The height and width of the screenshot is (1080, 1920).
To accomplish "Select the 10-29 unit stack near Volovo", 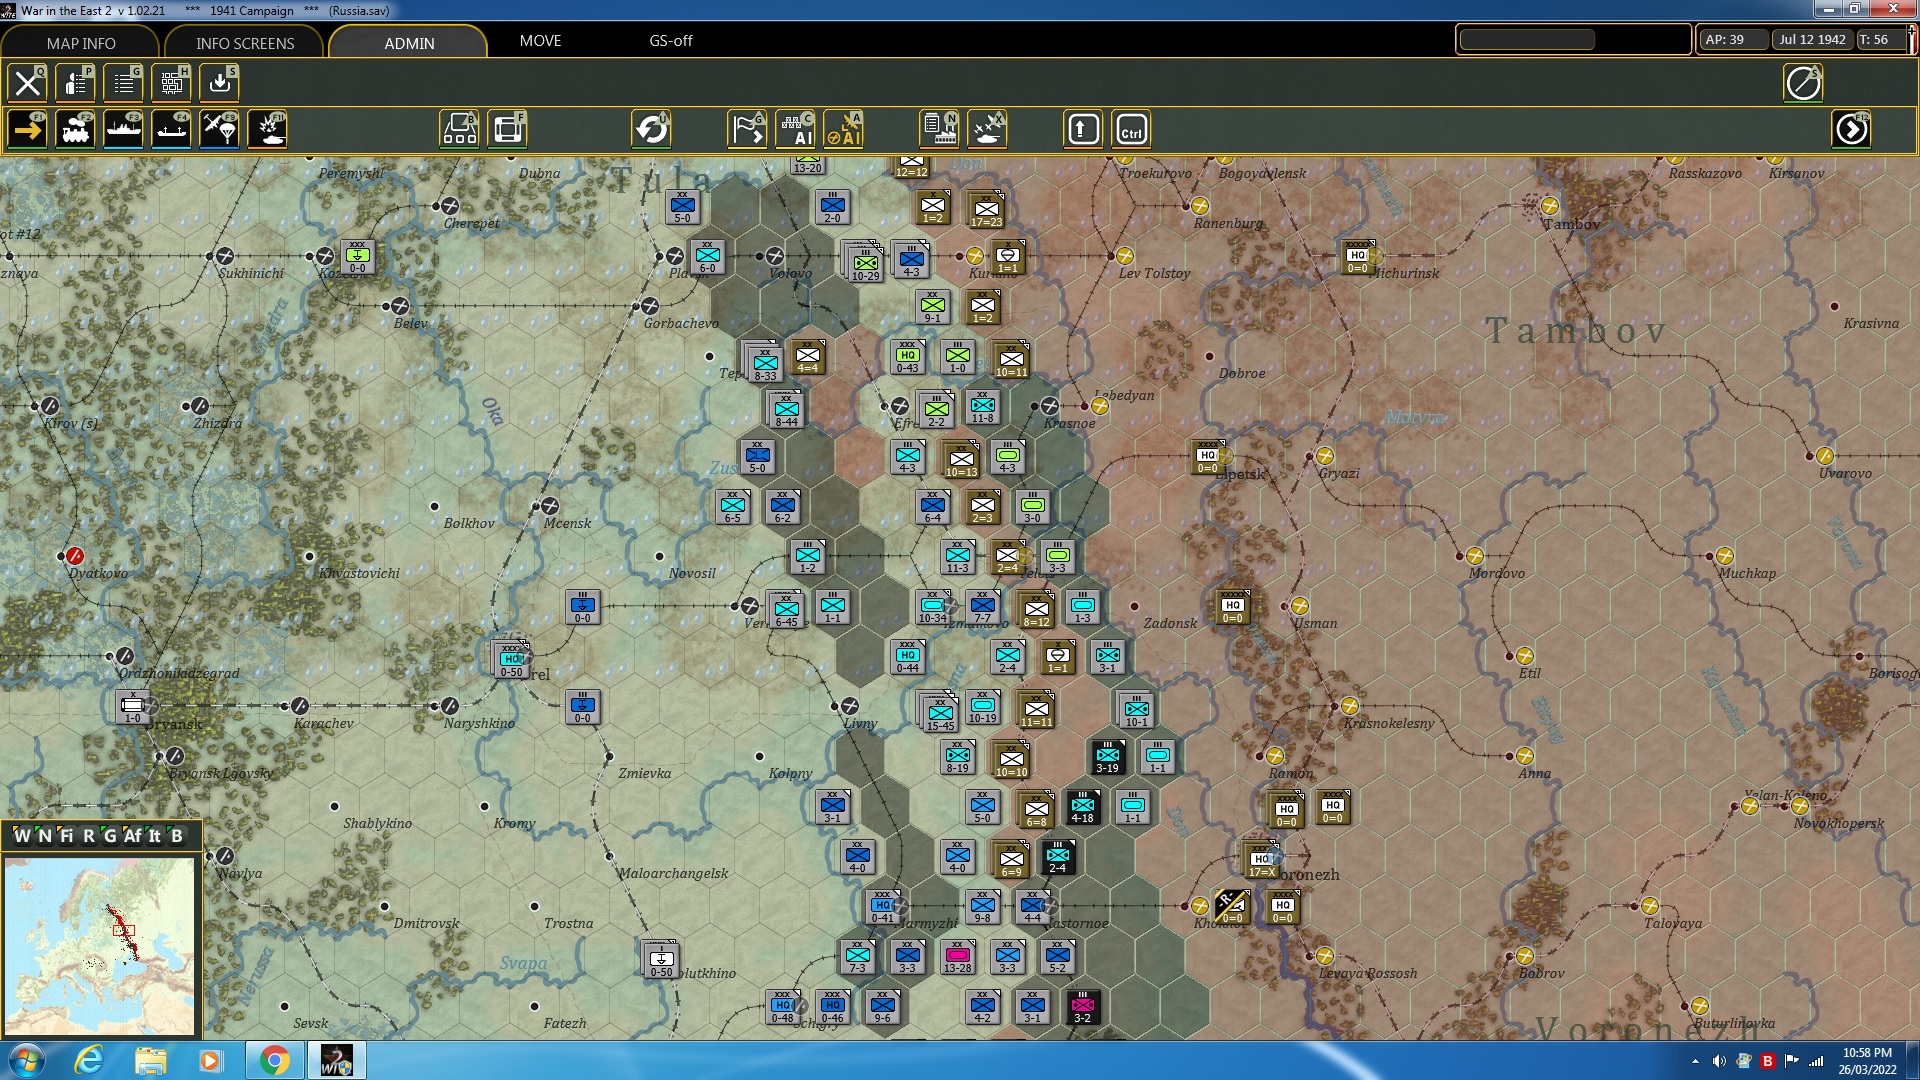I will 865,264.
